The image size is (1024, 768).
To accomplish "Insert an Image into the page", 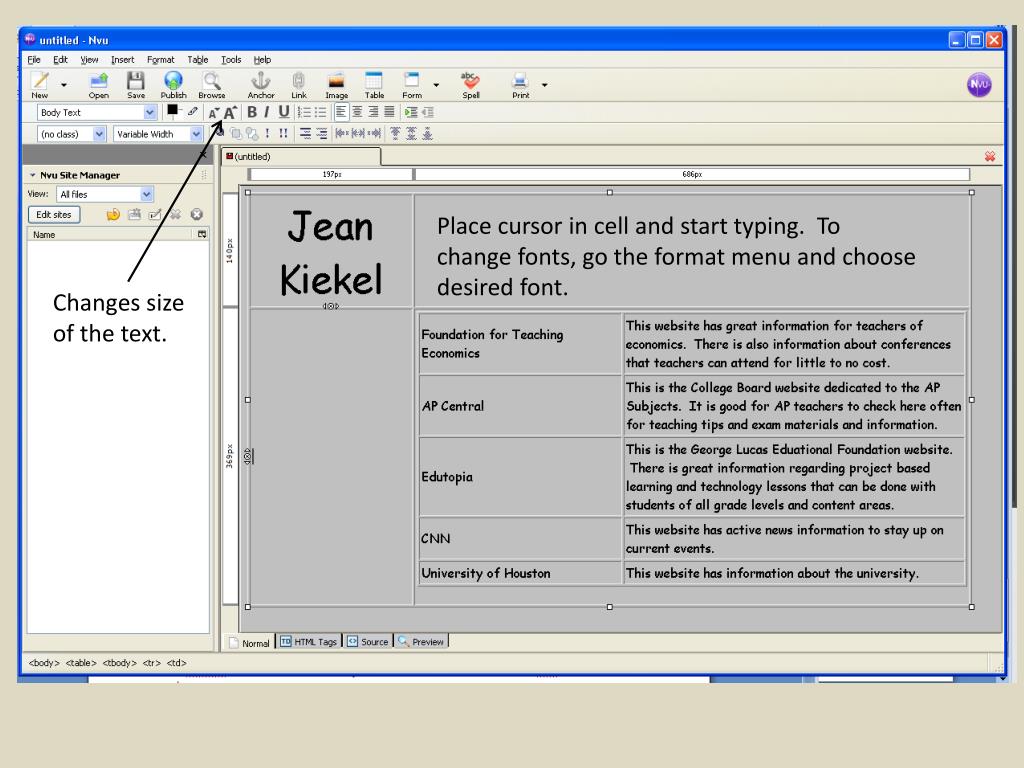I will [336, 85].
